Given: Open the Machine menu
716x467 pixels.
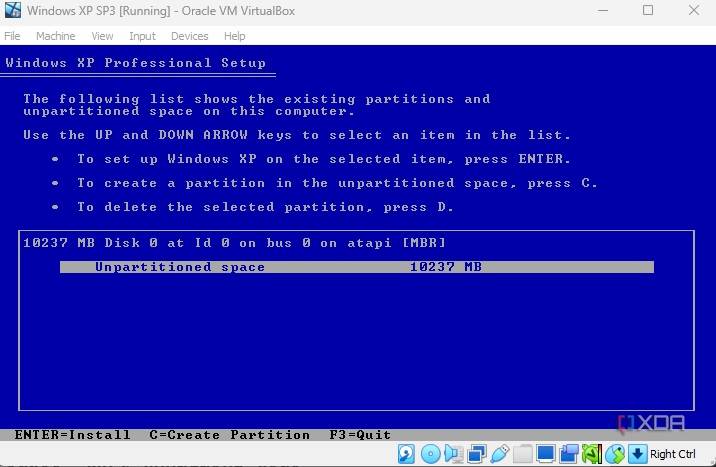Looking at the screenshot, I should tap(55, 36).
